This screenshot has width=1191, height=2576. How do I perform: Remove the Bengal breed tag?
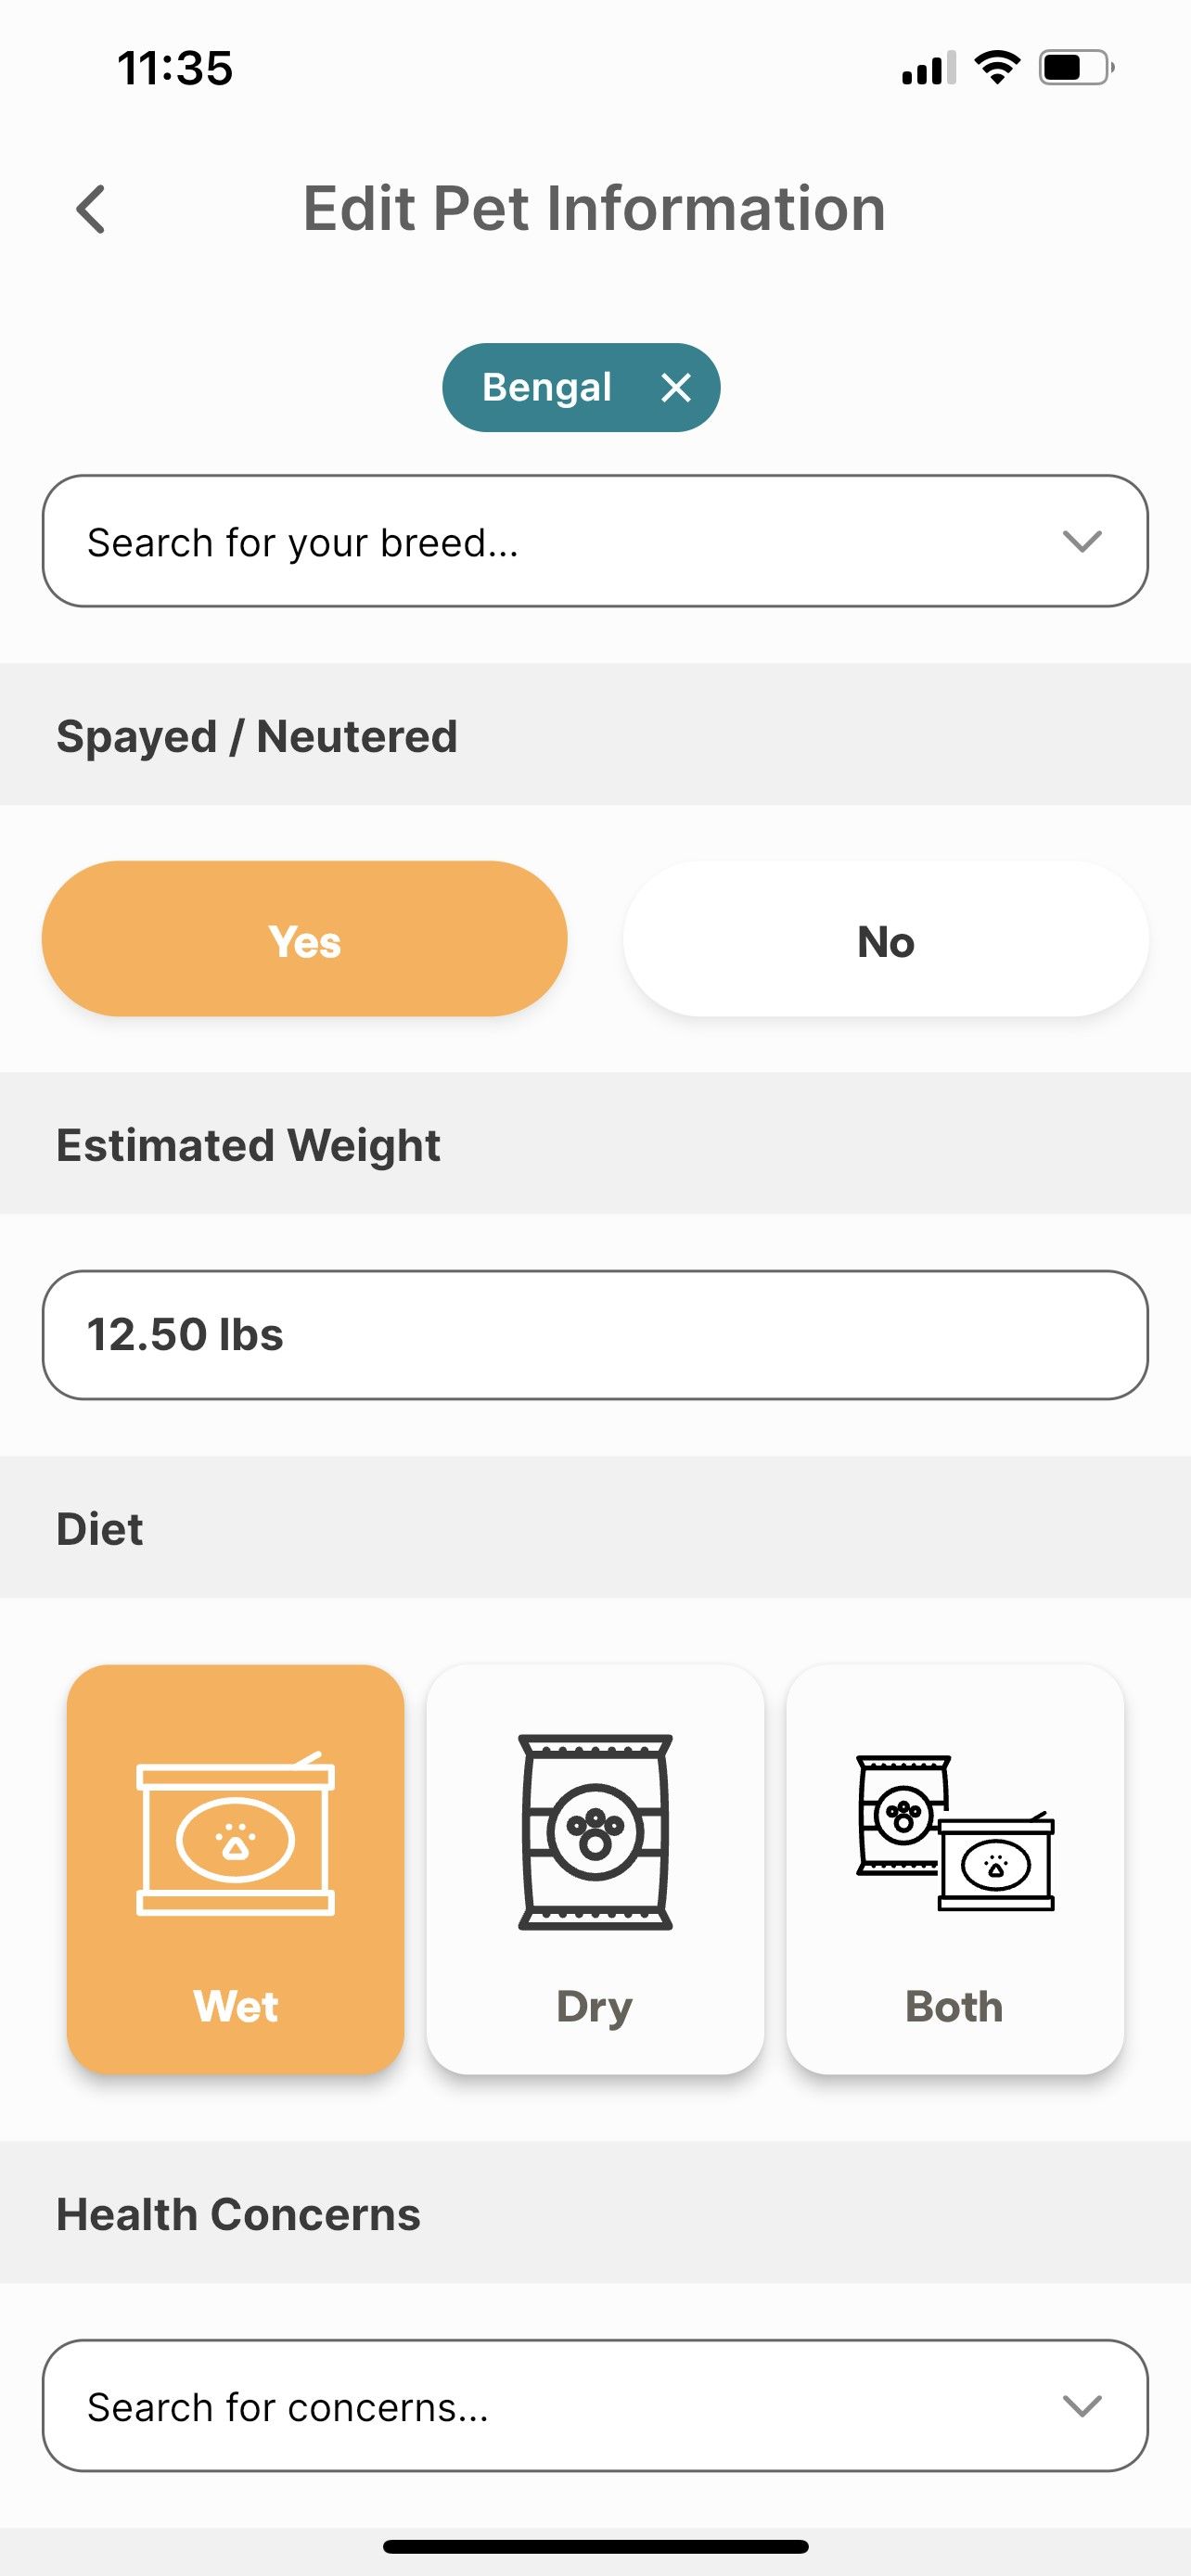[676, 388]
